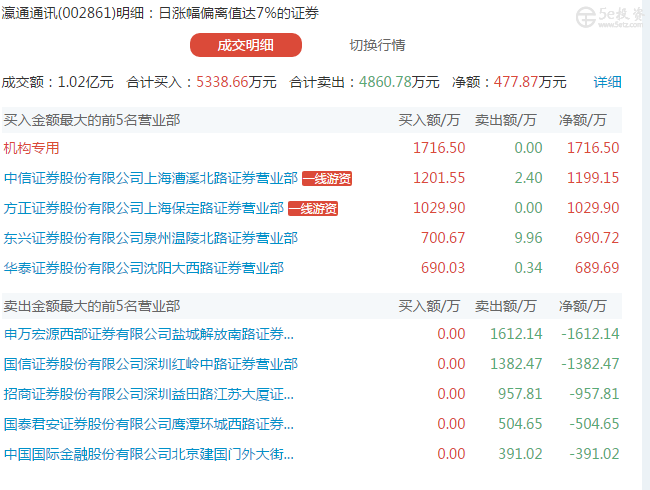Click net amount 1199.15 cell

point(593,178)
